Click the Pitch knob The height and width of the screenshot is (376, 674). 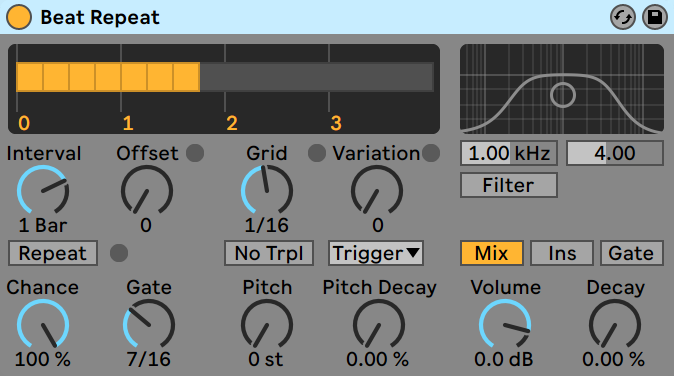click(x=267, y=324)
